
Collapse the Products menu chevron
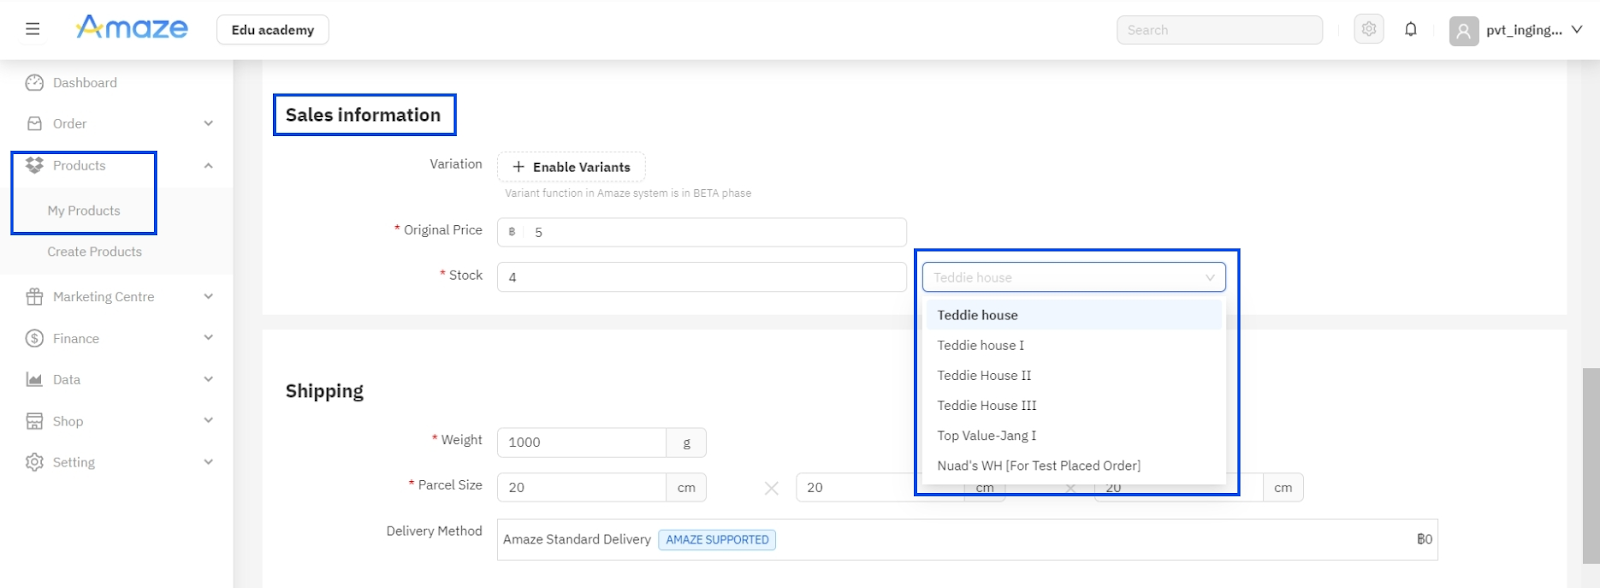point(208,166)
